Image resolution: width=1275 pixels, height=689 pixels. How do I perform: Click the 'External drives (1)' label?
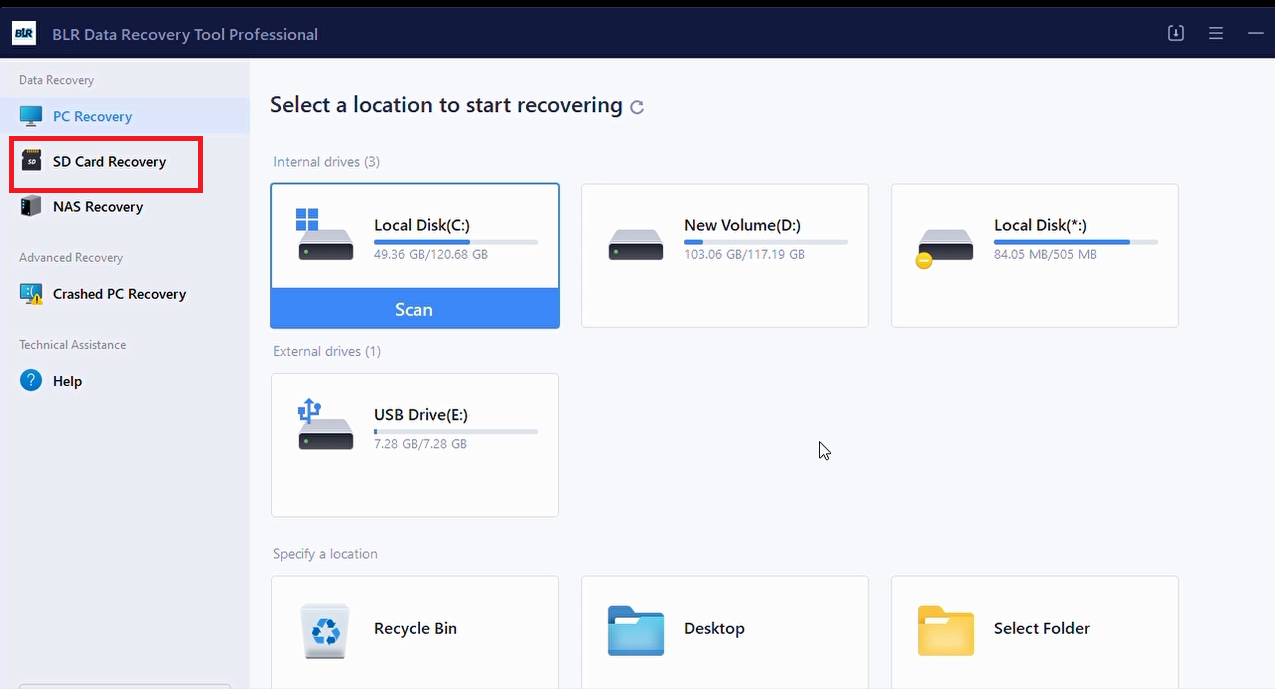tap(327, 351)
